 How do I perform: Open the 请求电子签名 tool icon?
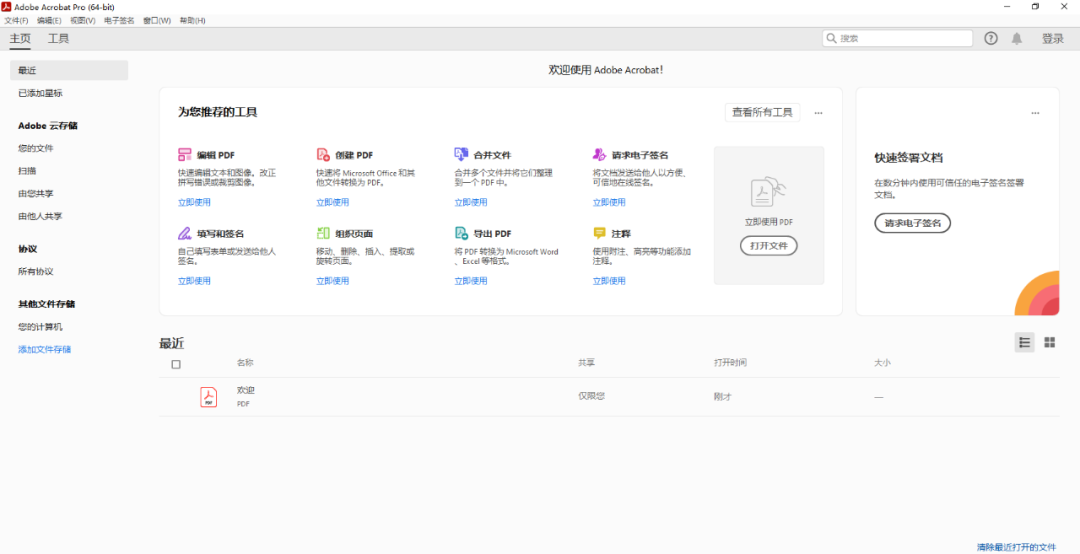(x=599, y=155)
